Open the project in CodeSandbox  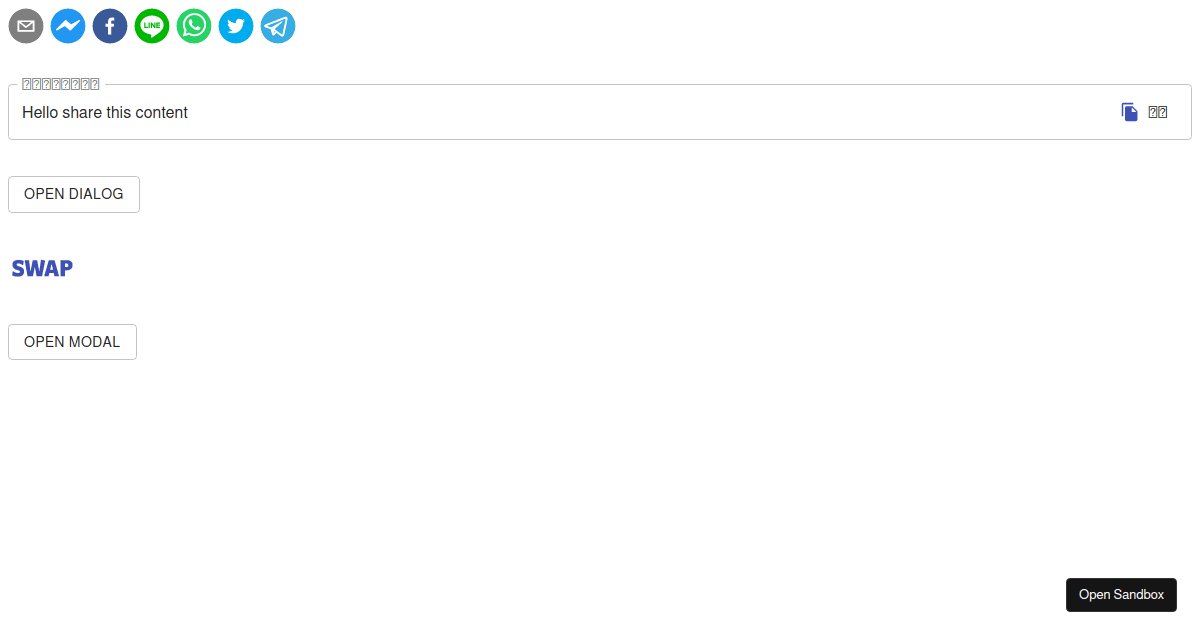coord(1121,594)
